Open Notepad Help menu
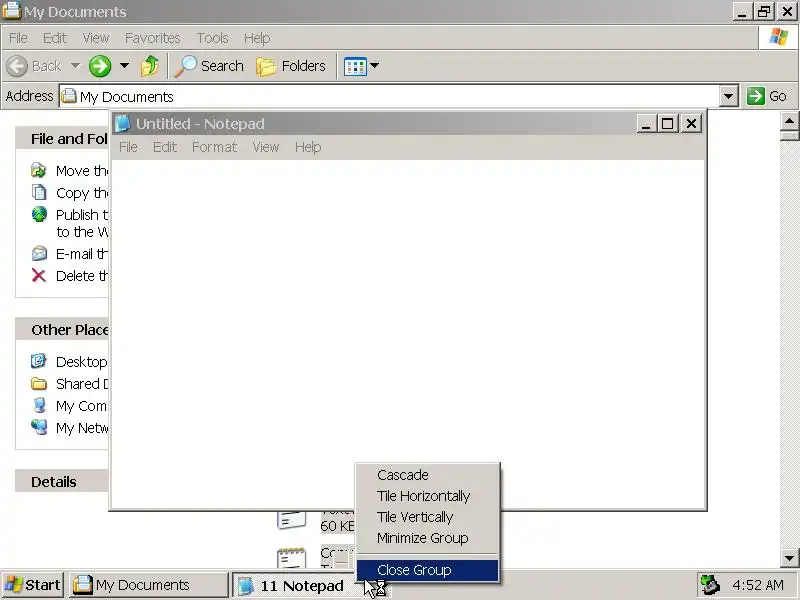 coord(308,147)
